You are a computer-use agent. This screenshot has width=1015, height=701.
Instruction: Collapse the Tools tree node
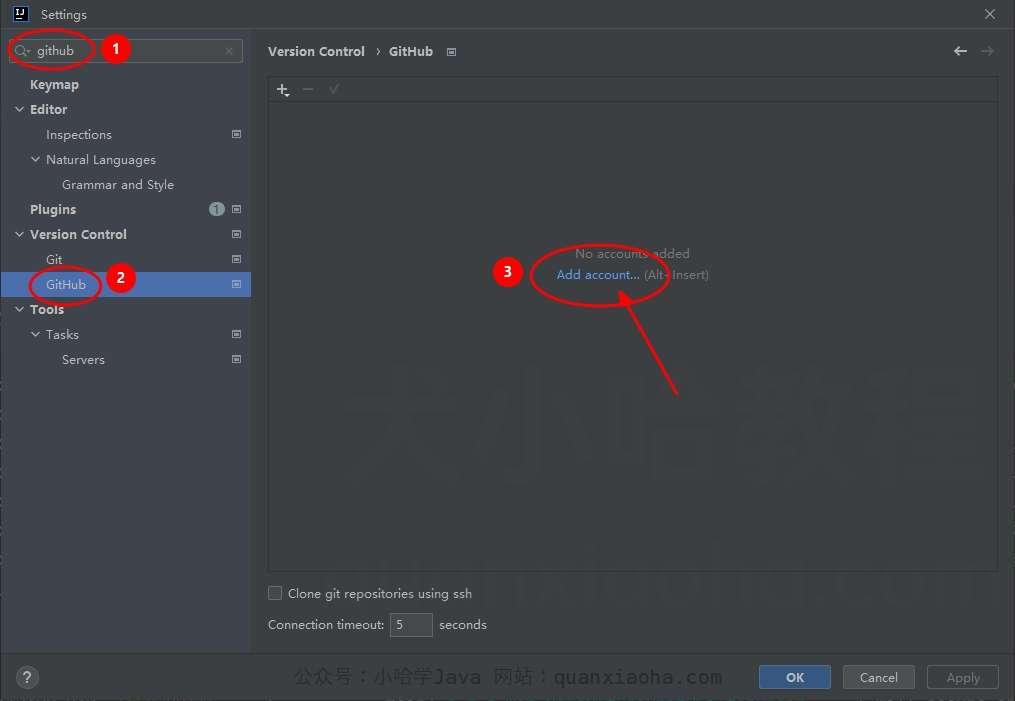tap(19, 309)
